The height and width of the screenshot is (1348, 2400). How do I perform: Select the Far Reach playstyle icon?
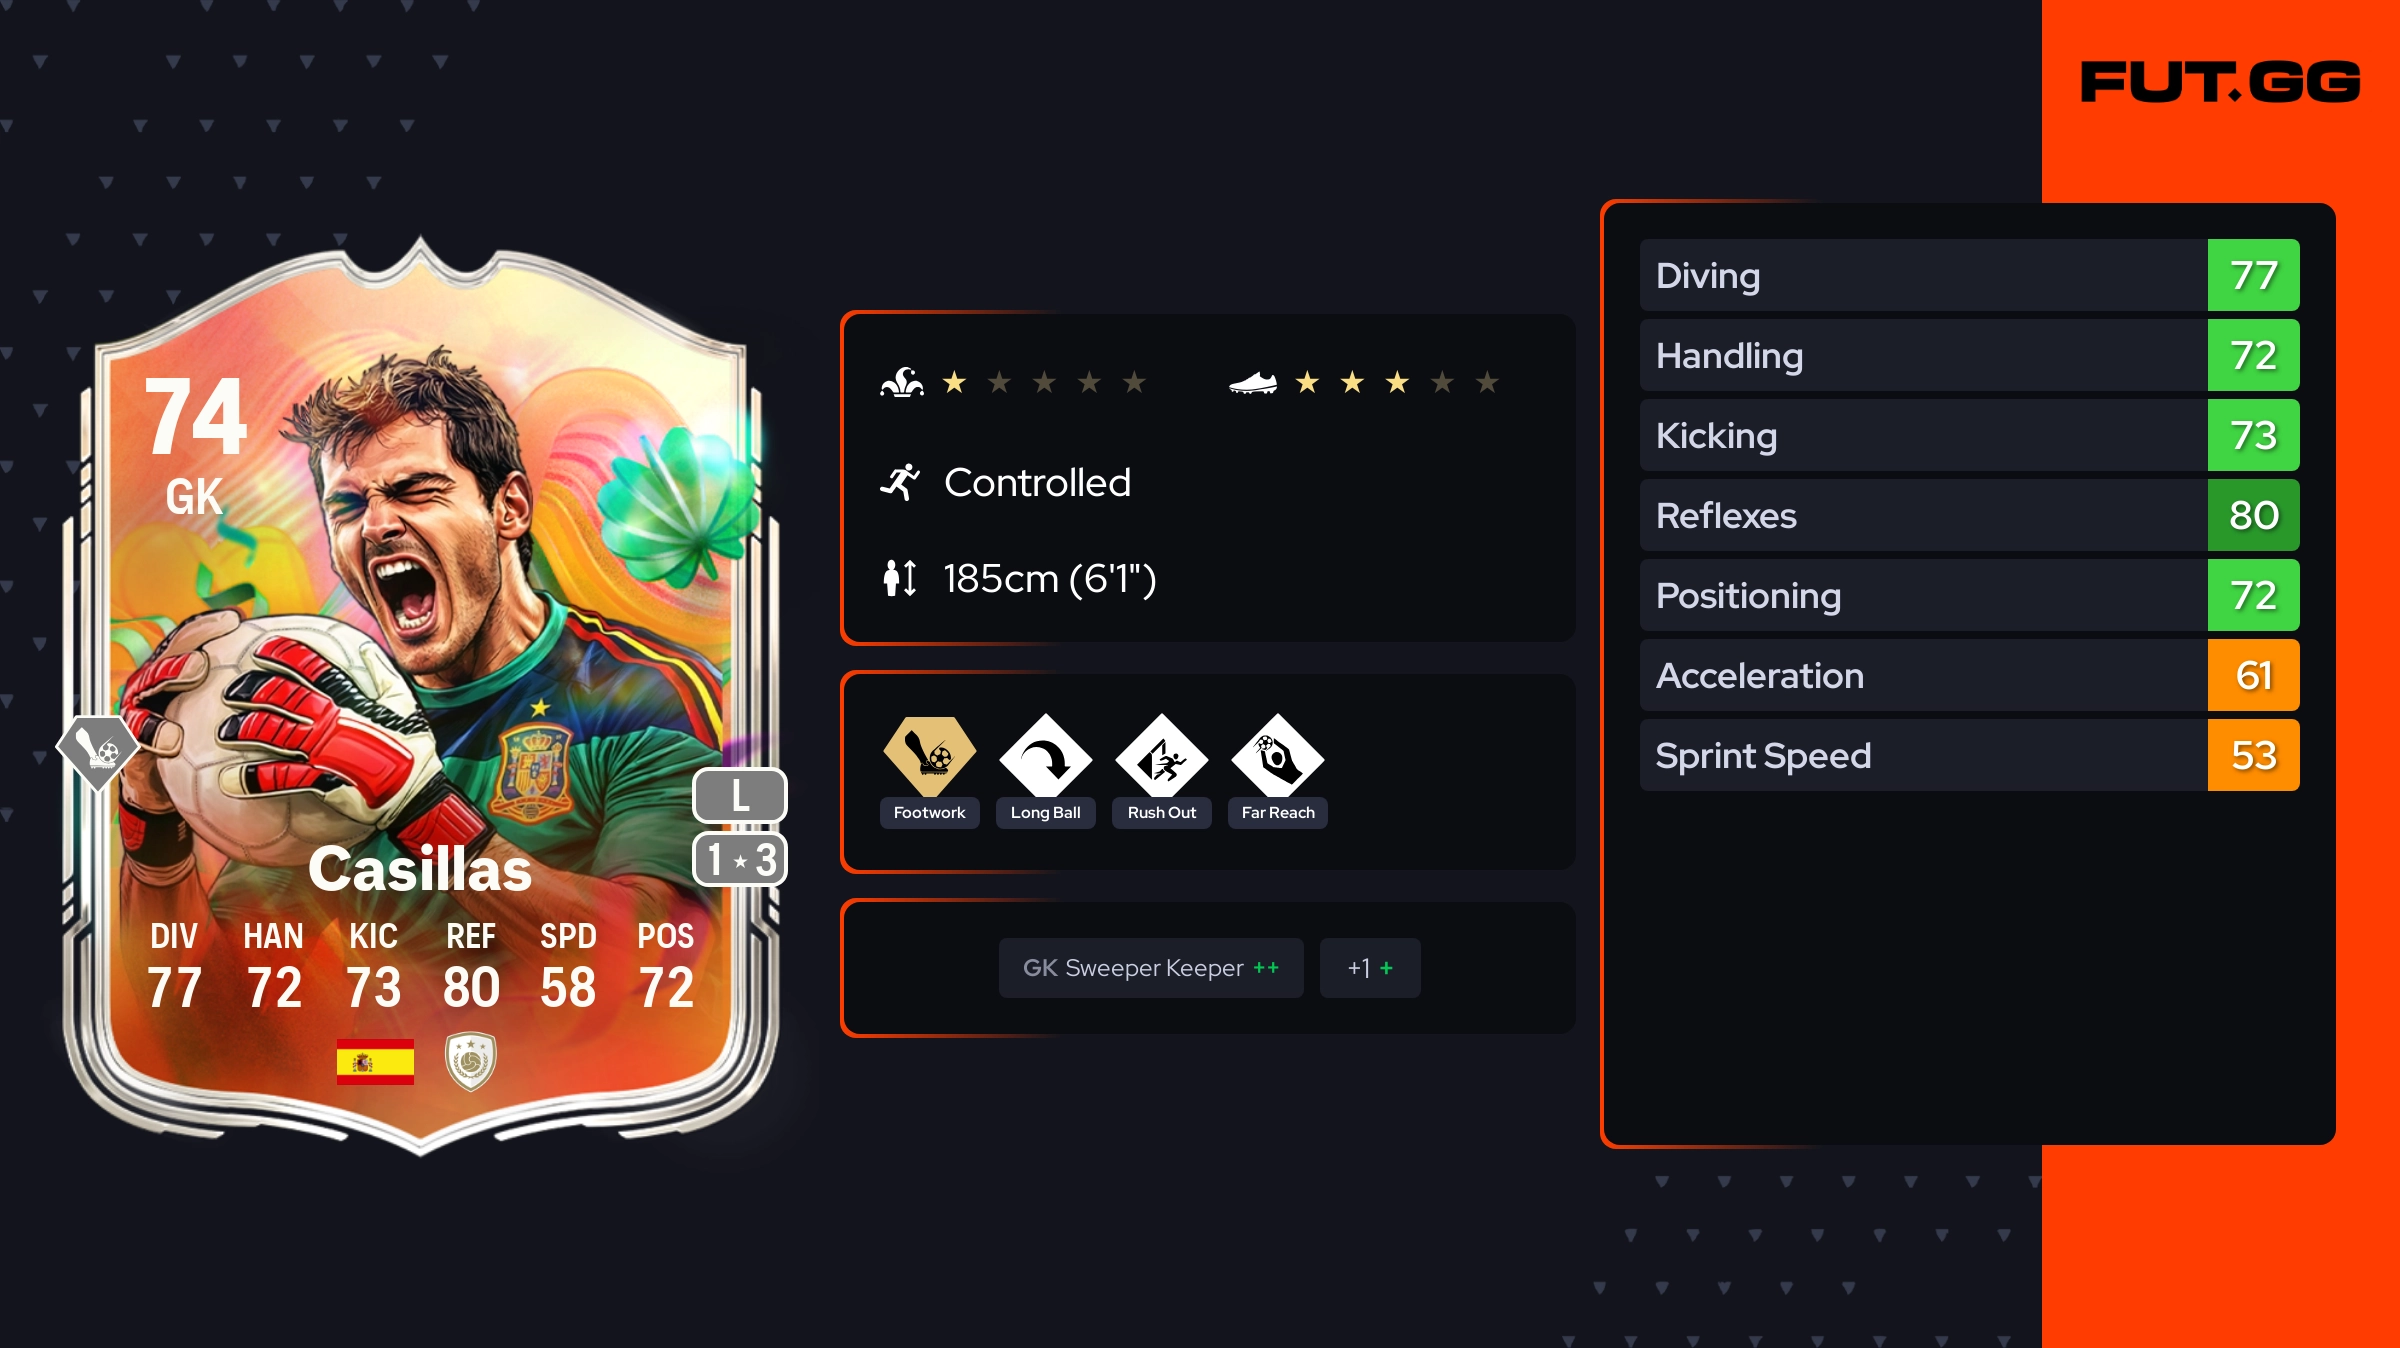click(x=1277, y=756)
